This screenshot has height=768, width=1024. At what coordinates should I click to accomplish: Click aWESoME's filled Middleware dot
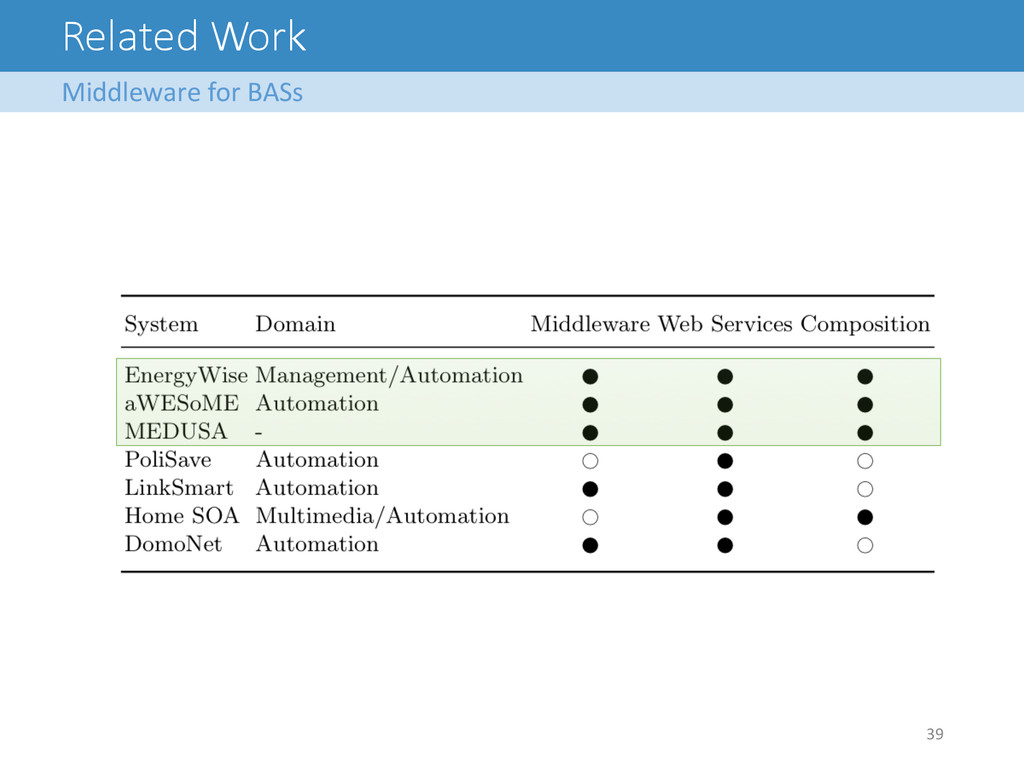tap(590, 405)
